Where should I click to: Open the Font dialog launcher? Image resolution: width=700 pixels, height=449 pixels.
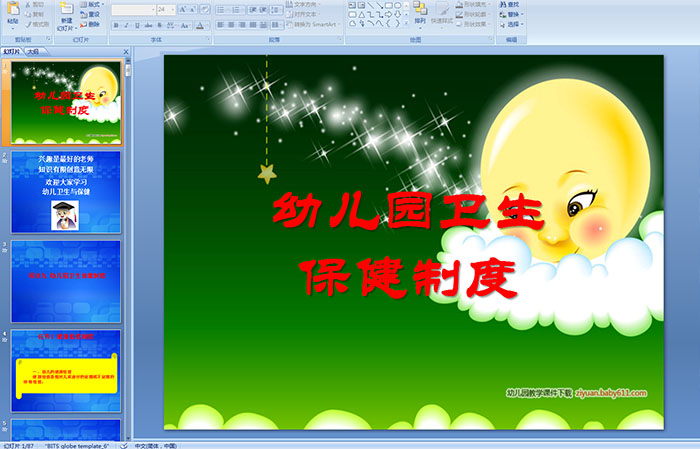208,39
